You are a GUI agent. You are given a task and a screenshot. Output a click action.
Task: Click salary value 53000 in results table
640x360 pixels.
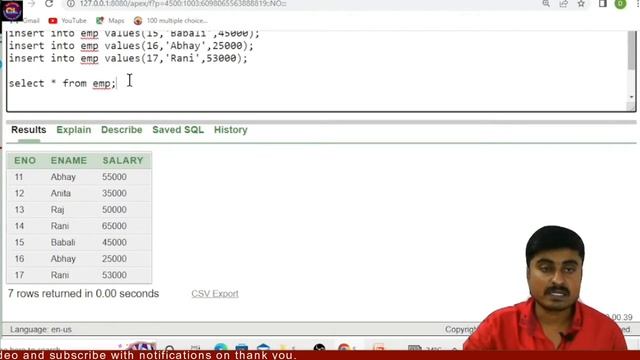click(x=114, y=275)
